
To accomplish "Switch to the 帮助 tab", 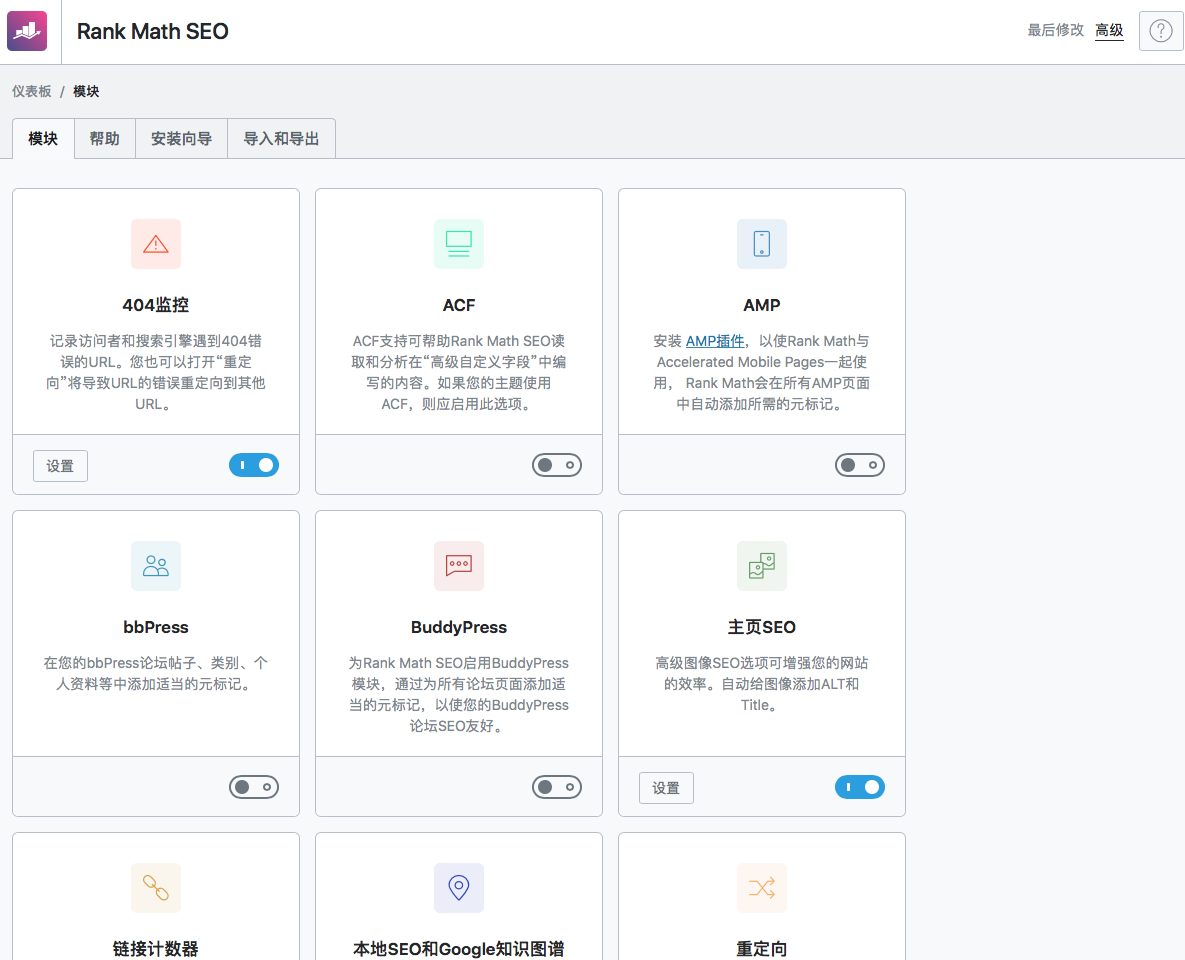I will click(105, 139).
